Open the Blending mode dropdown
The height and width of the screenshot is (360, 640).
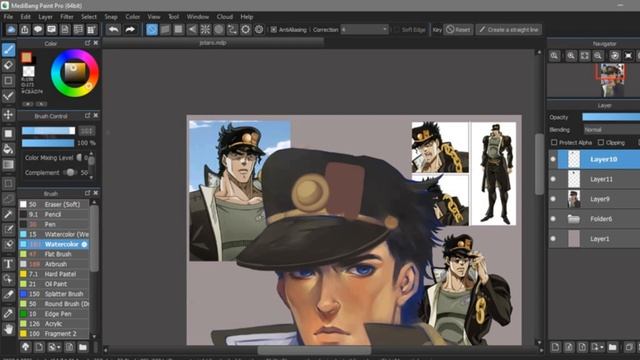611,130
